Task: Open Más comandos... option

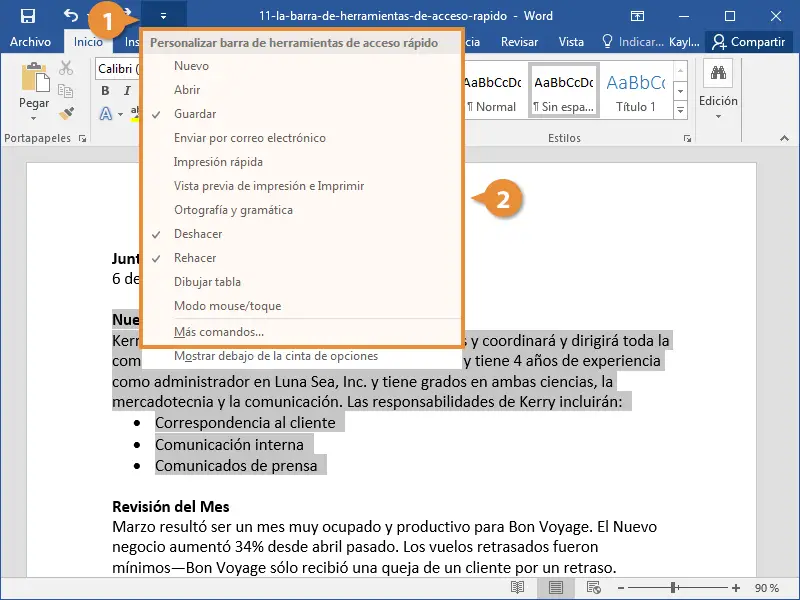Action: pos(301,332)
